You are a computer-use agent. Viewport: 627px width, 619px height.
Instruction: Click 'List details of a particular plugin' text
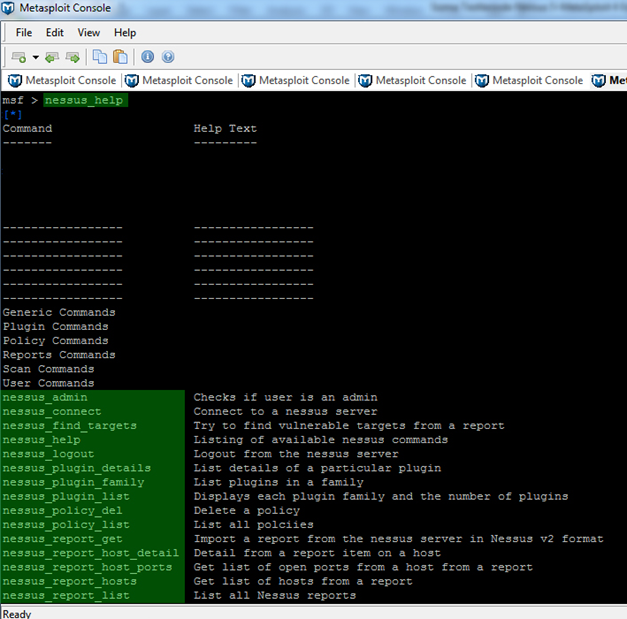pos(317,468)
